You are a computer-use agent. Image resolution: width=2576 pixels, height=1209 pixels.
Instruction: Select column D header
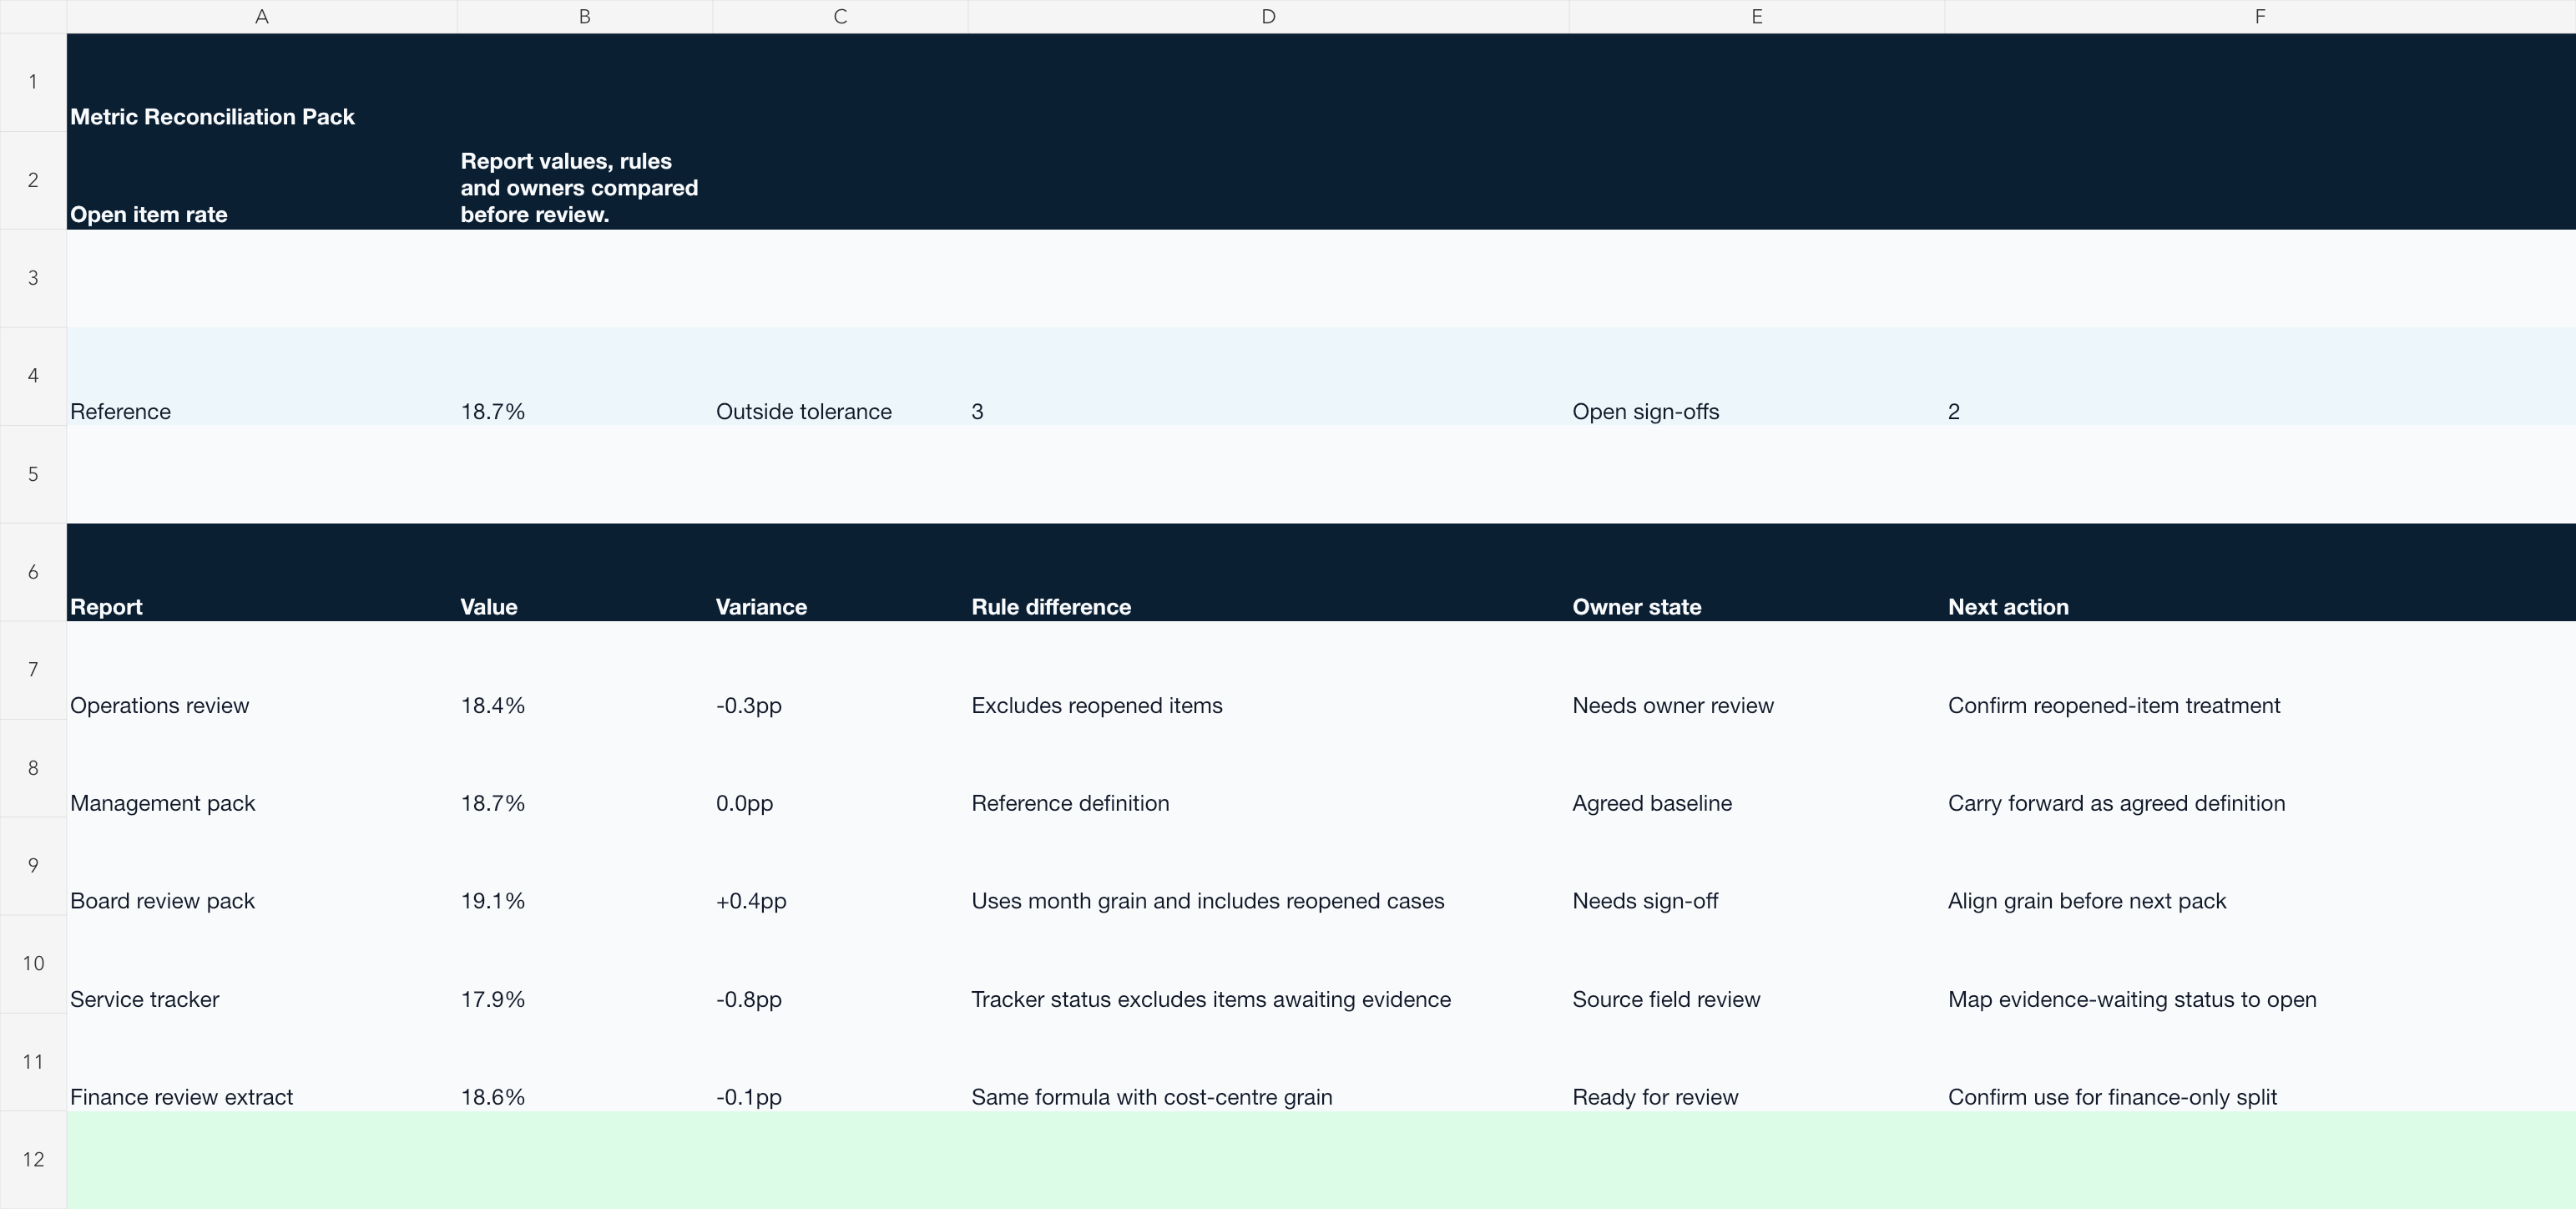pos(1268,16)
